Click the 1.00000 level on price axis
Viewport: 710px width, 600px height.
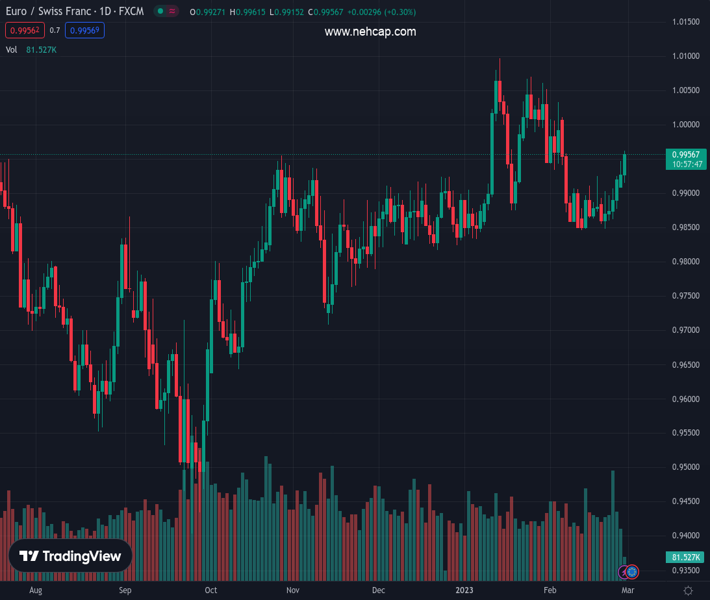685,125
